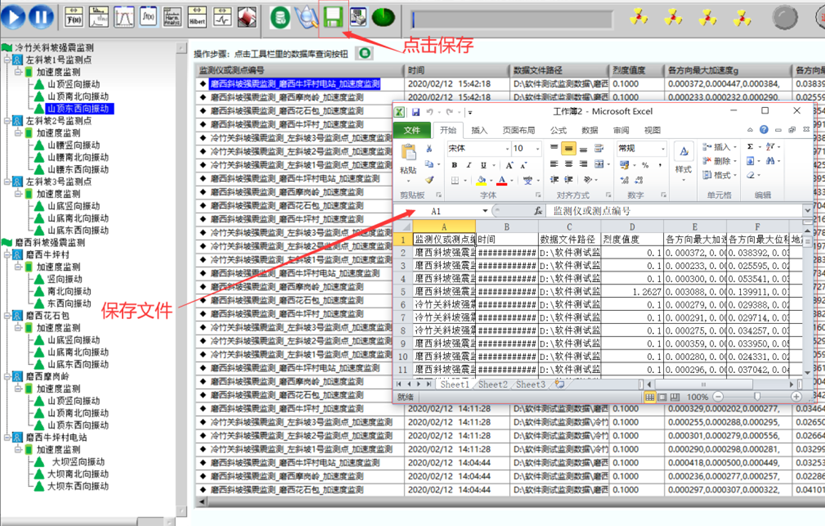The height and width of the screenshot is (528, 825).
Task: Click the dark green radar circle icon
Action: point(383,16)
